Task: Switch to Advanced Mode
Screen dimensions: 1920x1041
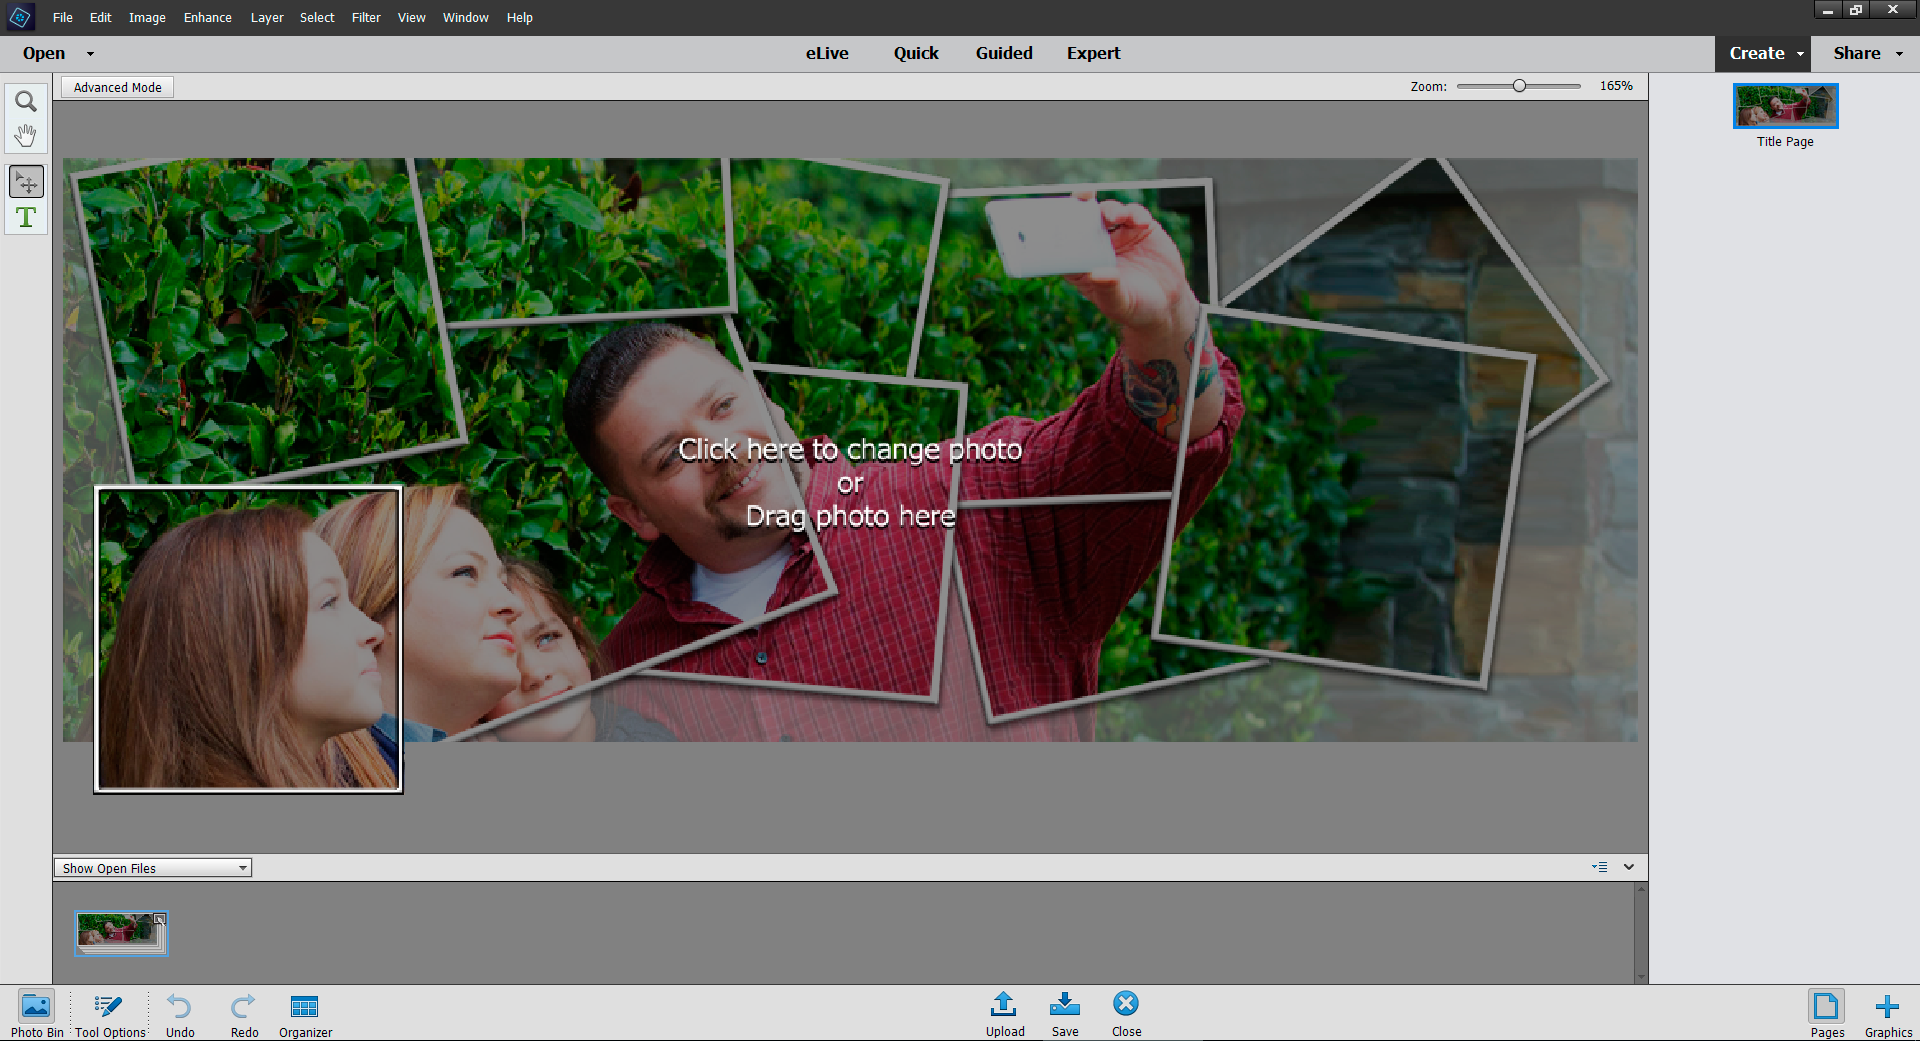Action: 116,87
